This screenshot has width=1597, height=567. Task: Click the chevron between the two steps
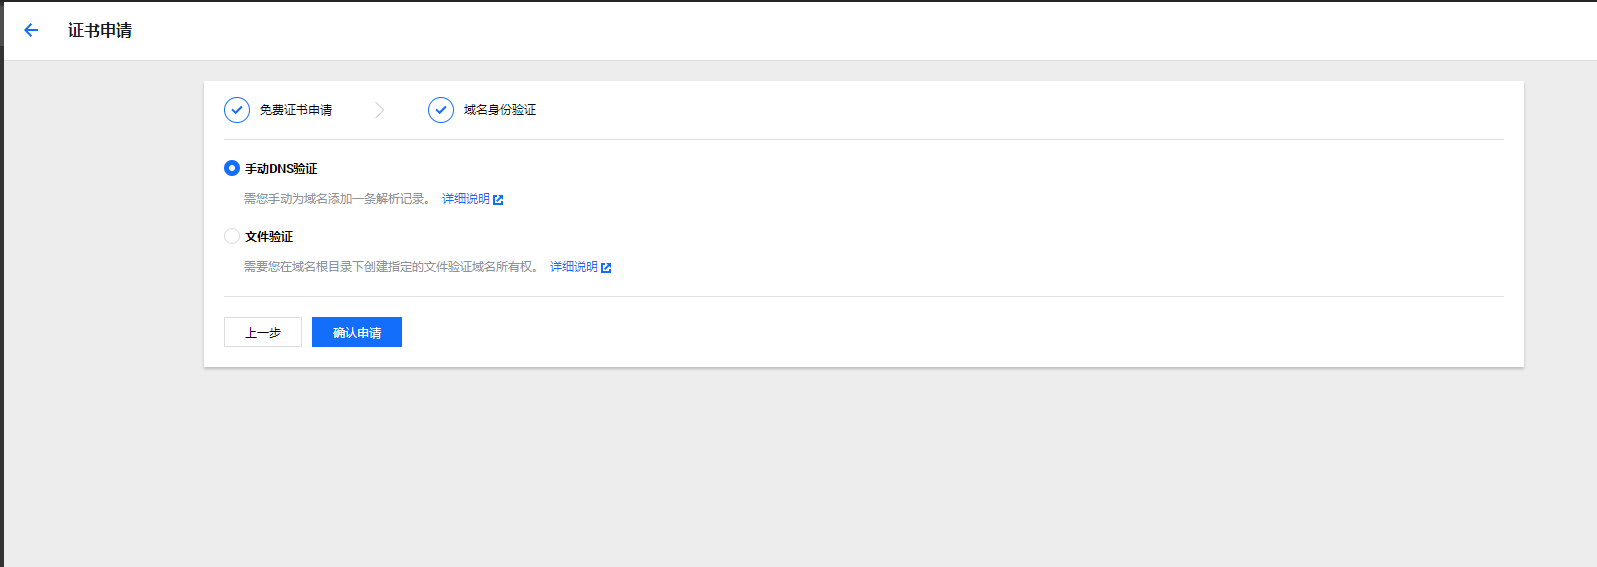pyautogui.click(x=380, y=110)
